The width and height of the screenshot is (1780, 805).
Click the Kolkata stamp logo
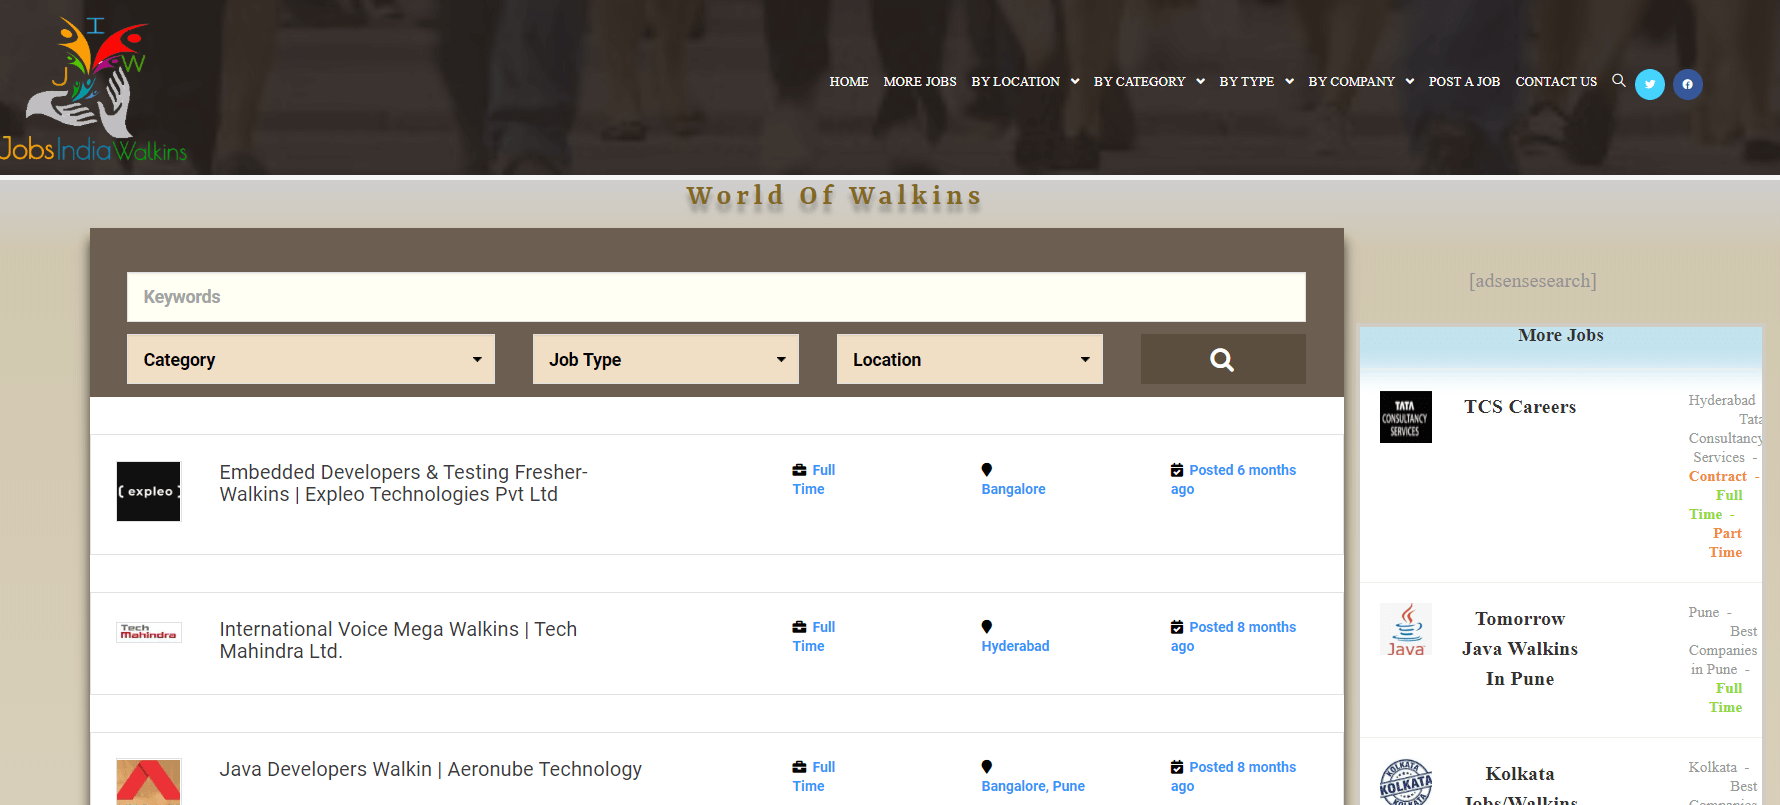tap(1405, 782)
